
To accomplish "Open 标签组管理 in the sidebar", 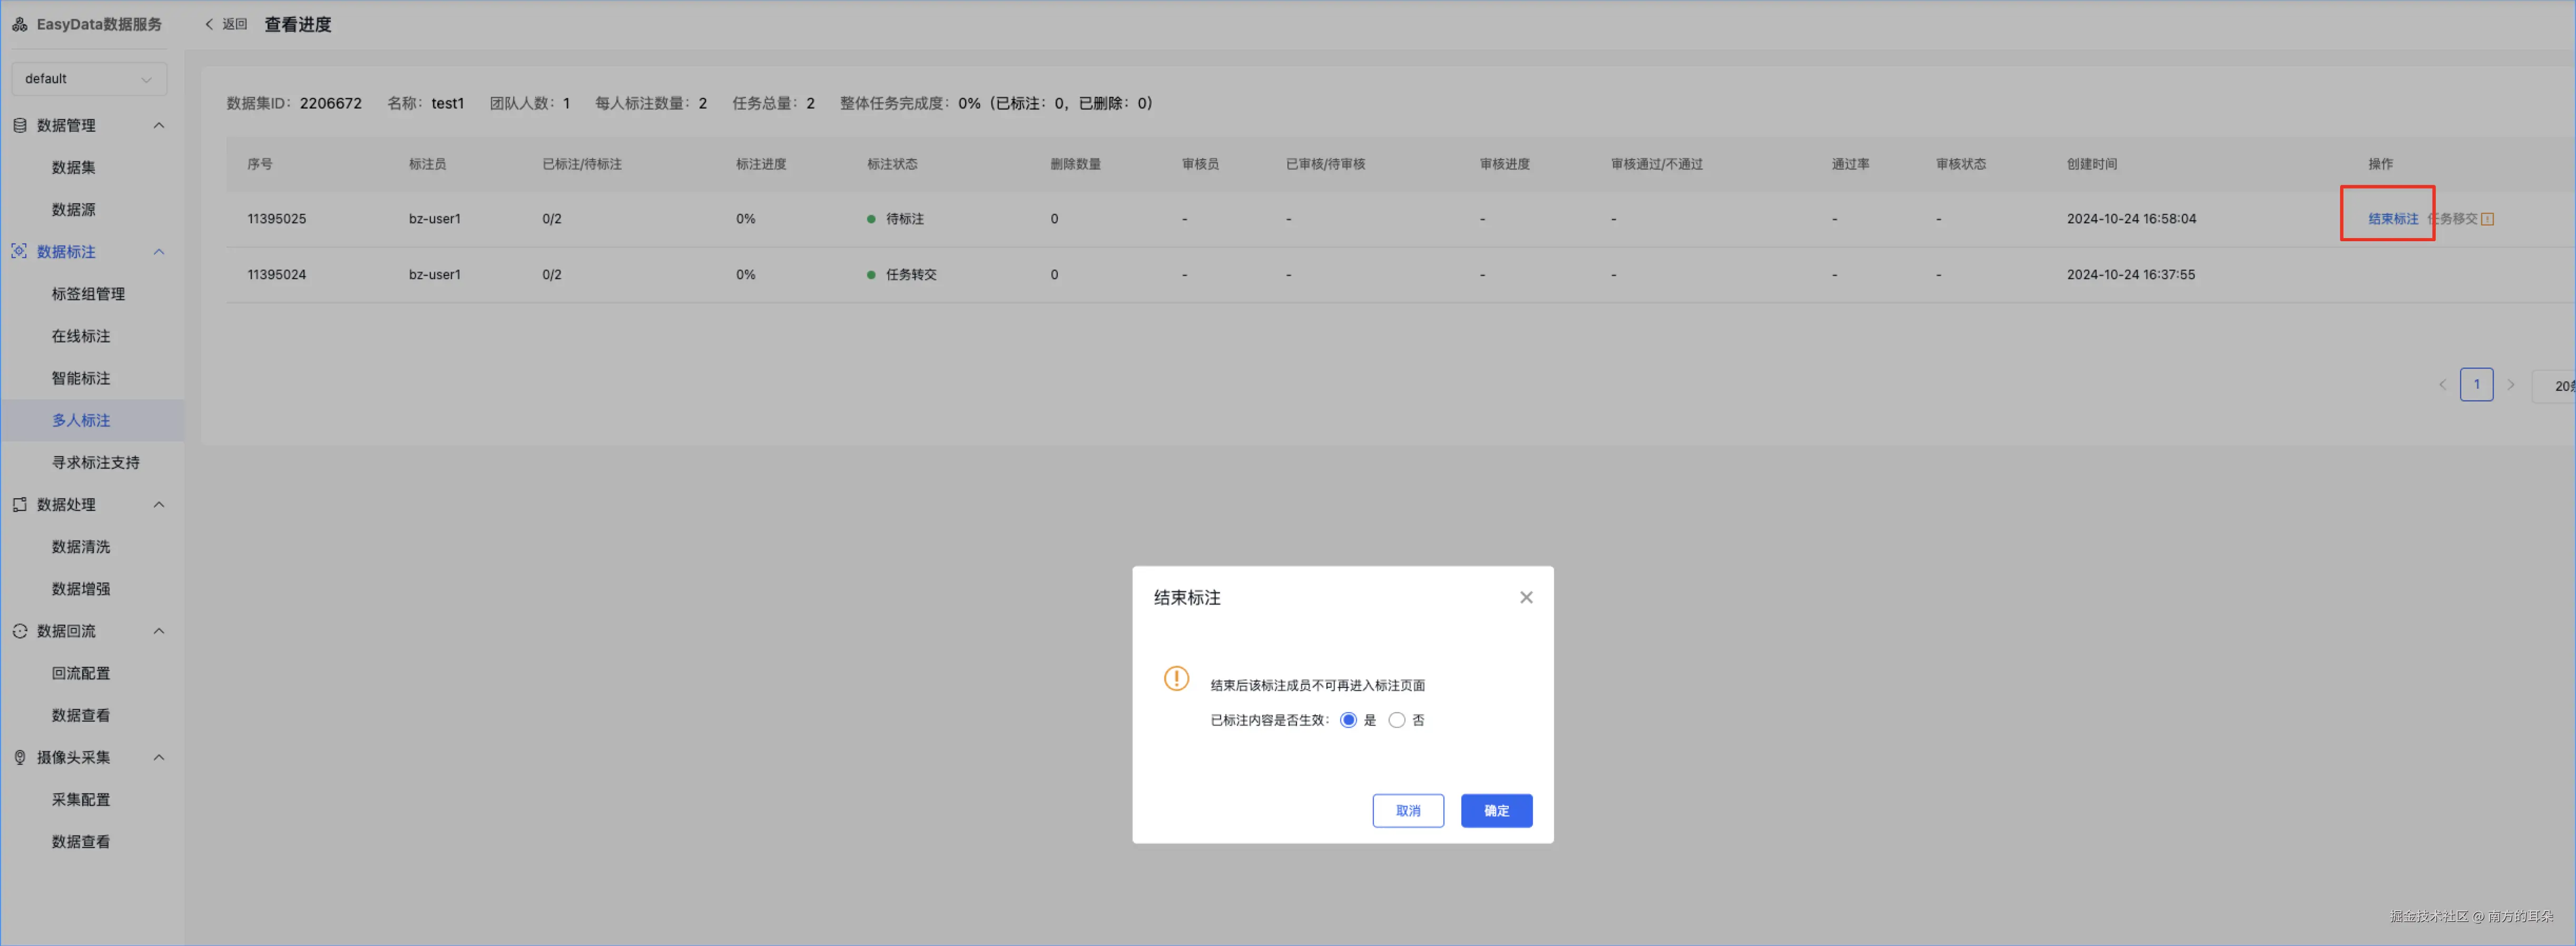I will pos(88,294).
